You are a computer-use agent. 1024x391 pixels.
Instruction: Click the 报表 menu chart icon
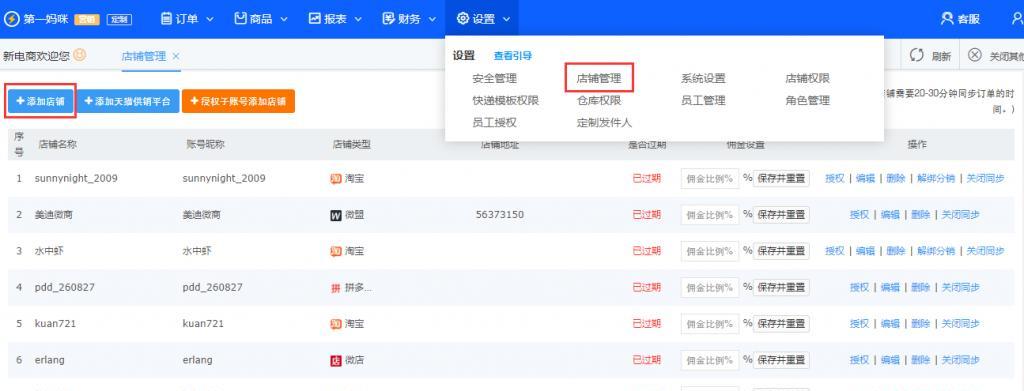315,19
